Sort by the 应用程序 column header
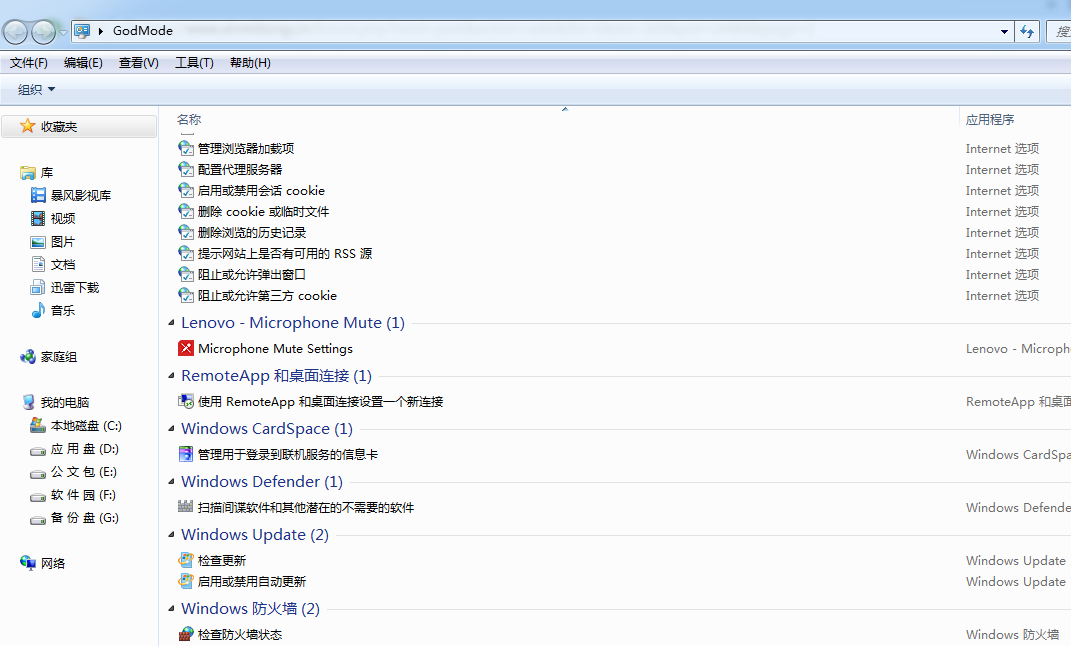1071x646 pixels. 990,120
